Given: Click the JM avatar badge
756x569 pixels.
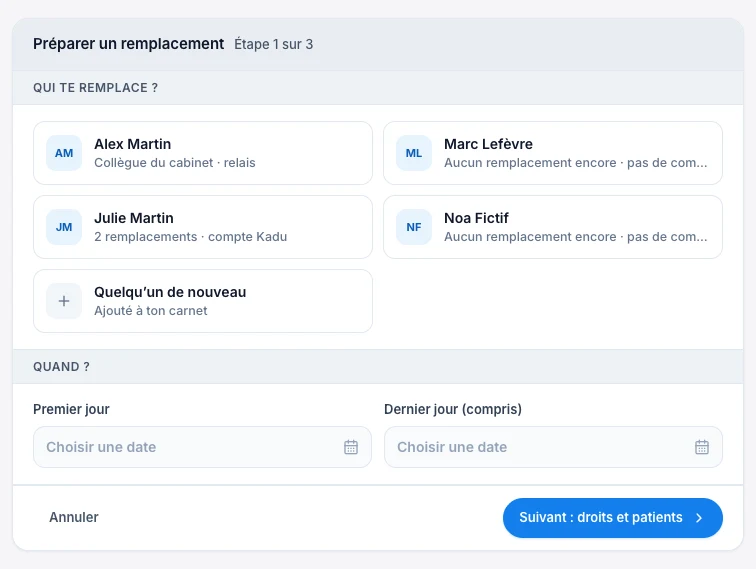Looking at the screenshot, I should tap(64, 227).
